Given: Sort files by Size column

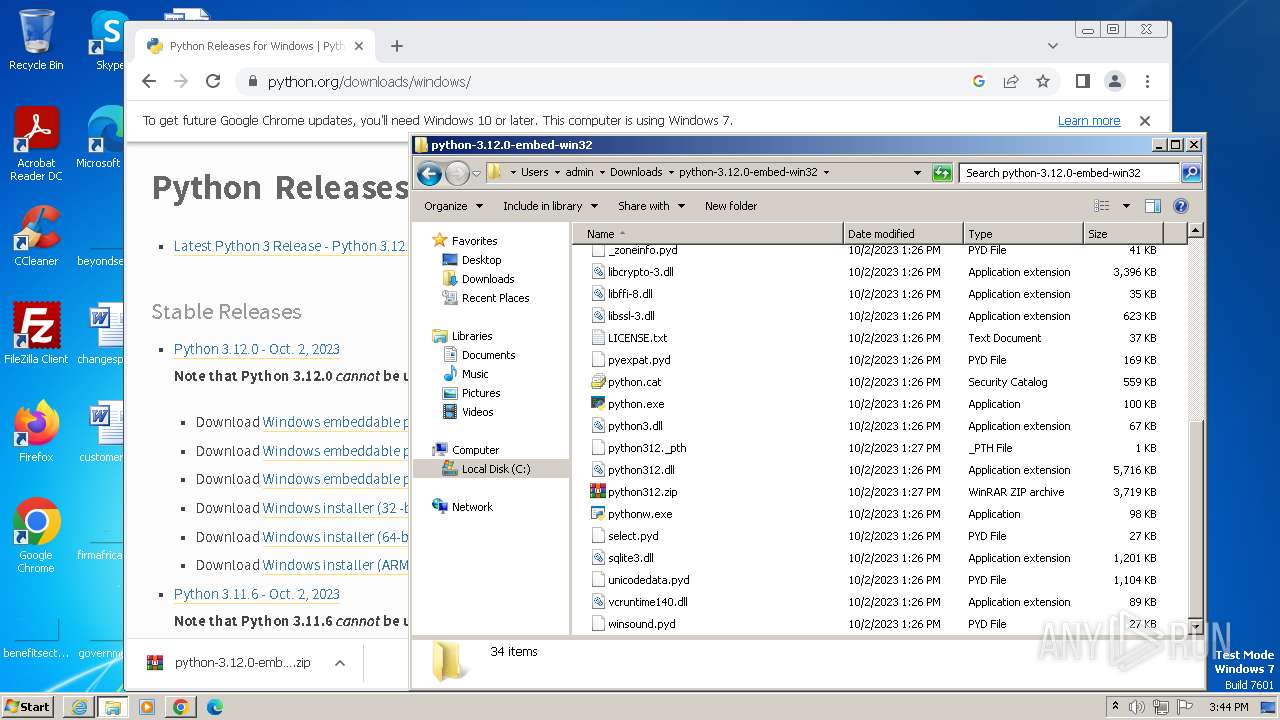Looking at the screenshot, I should click(x=1123, y=234).
